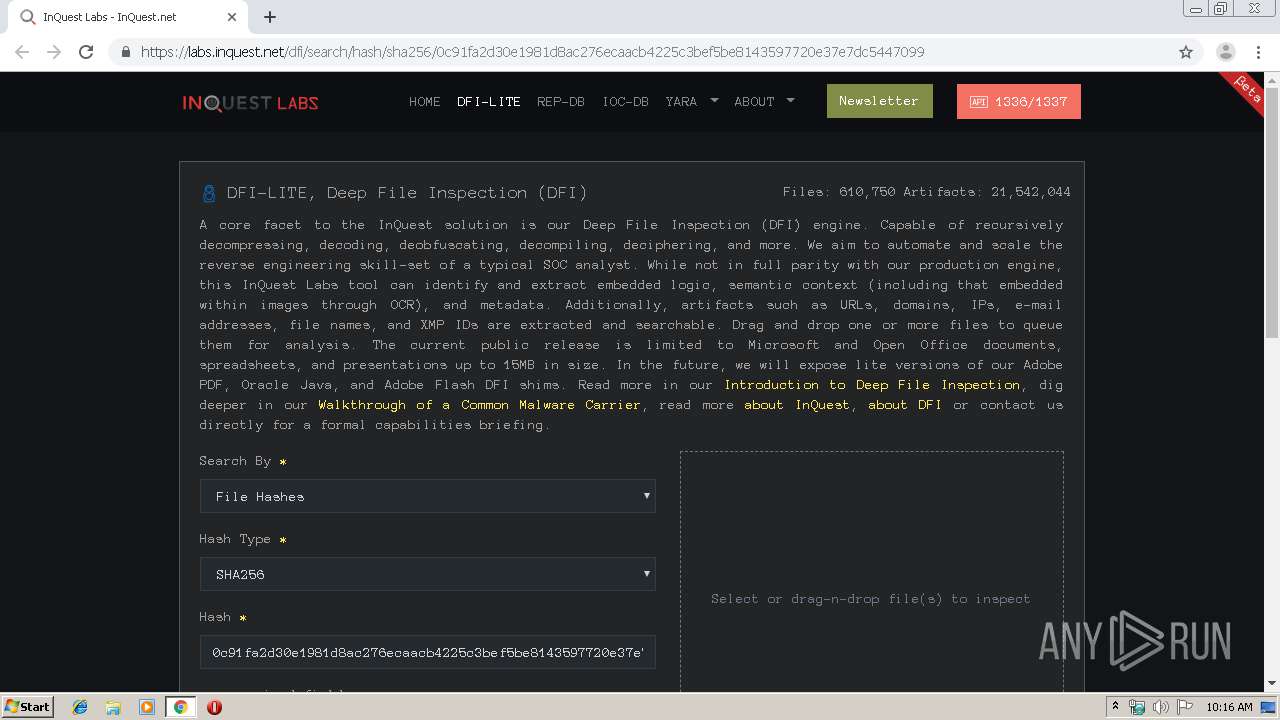Click the volume speaker tray icon
The height and width of the screenshot is (720, 1280).
1160,707
